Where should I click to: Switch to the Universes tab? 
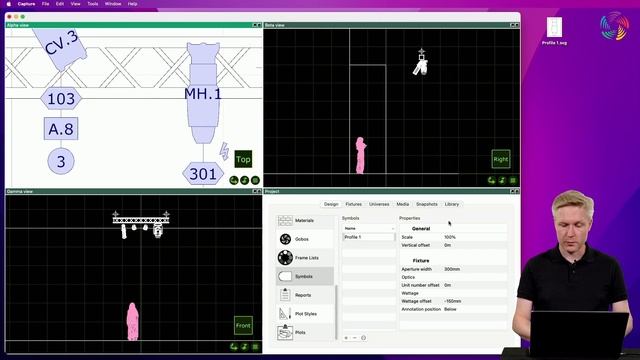click(x=379, y=204)
